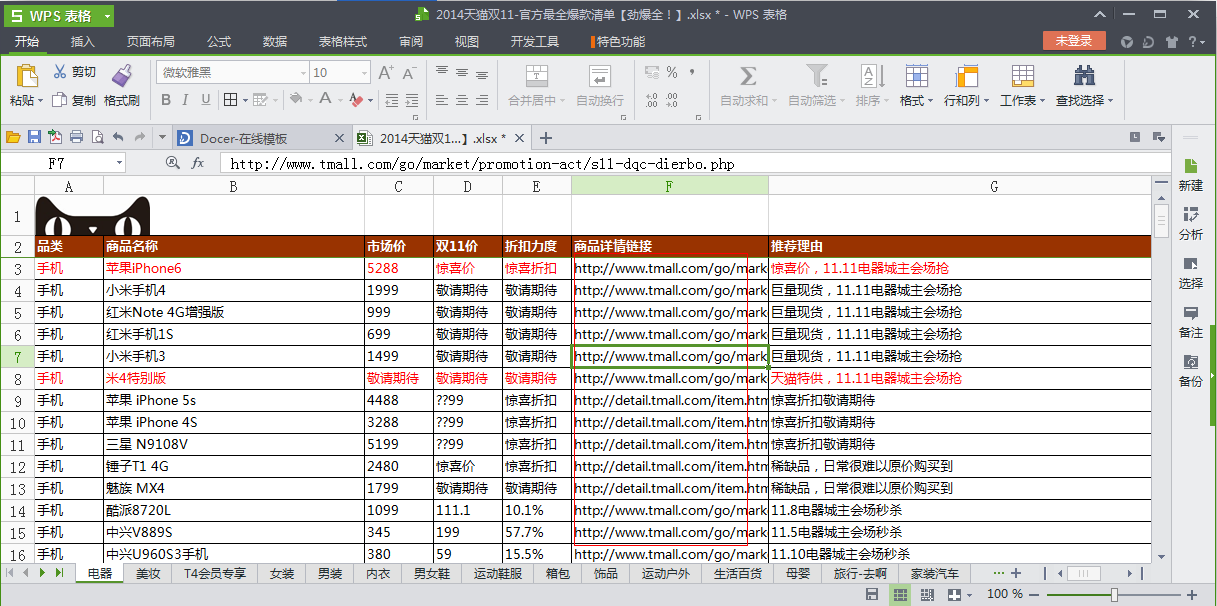Toggle Bold formatting
This screenshot has height=606, width=1217.
point(166,100)
